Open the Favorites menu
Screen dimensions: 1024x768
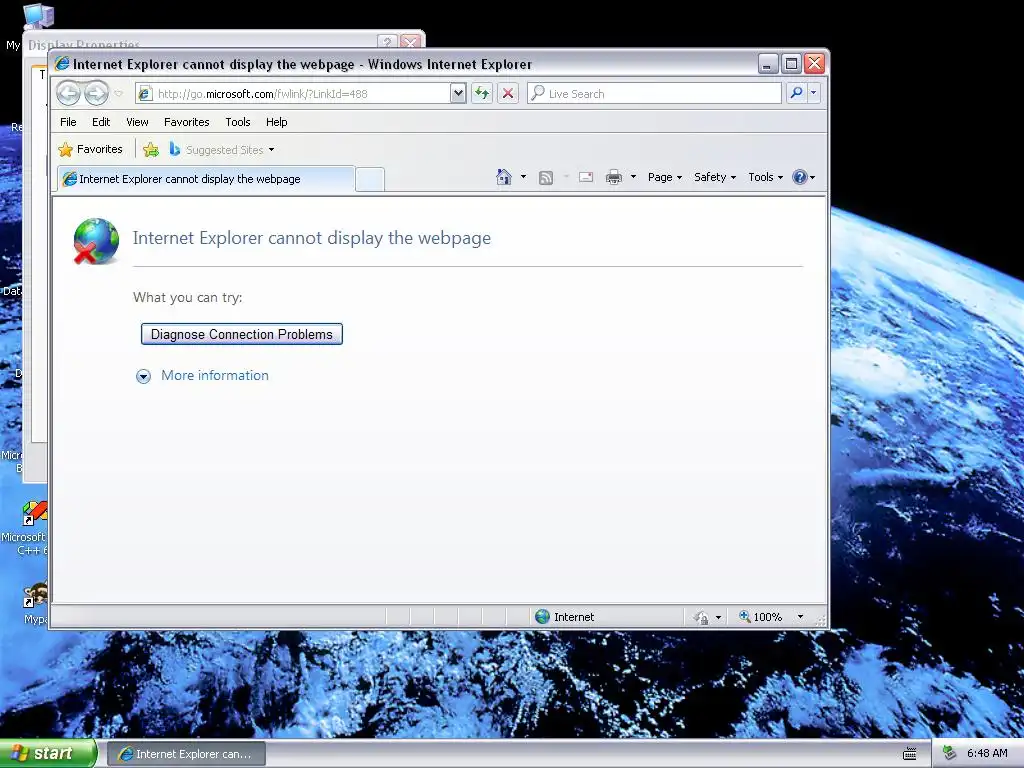point(187,122)
